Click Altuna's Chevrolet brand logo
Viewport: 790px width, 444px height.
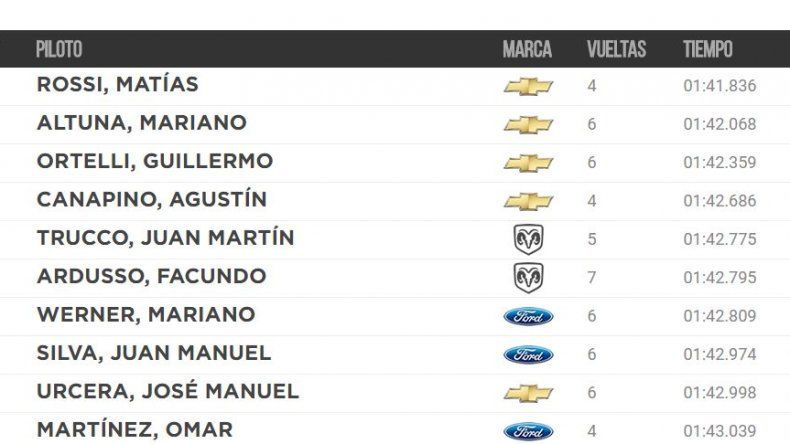528,124
